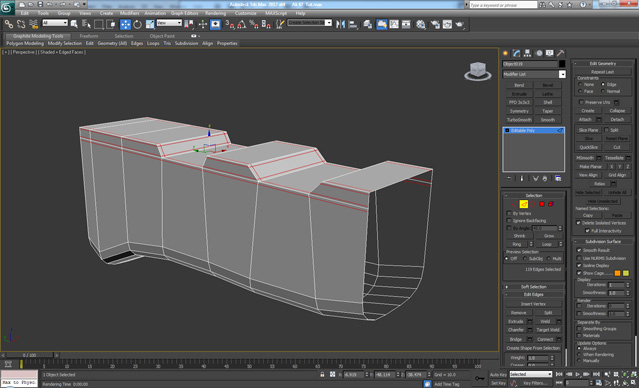This screenshot has width=639, height=388.
Task: Enable Use NURMS Subdivision checkbox
Action: [579, 258]
